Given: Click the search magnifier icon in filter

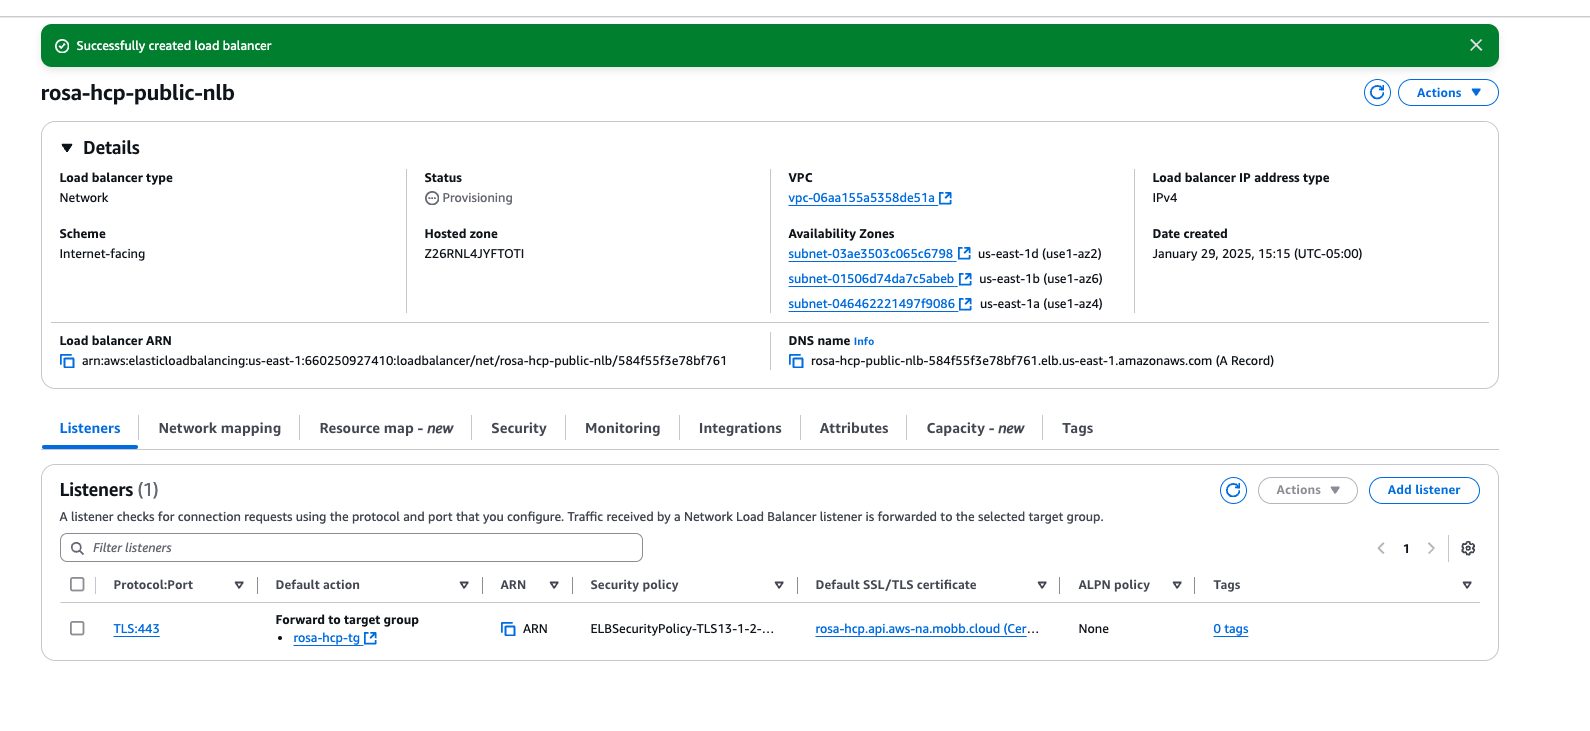Looking at the screenshot, I should click(77, 548).
